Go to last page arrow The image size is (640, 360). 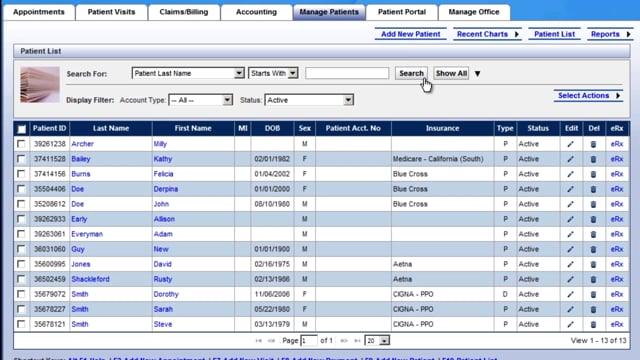[357, 340]
